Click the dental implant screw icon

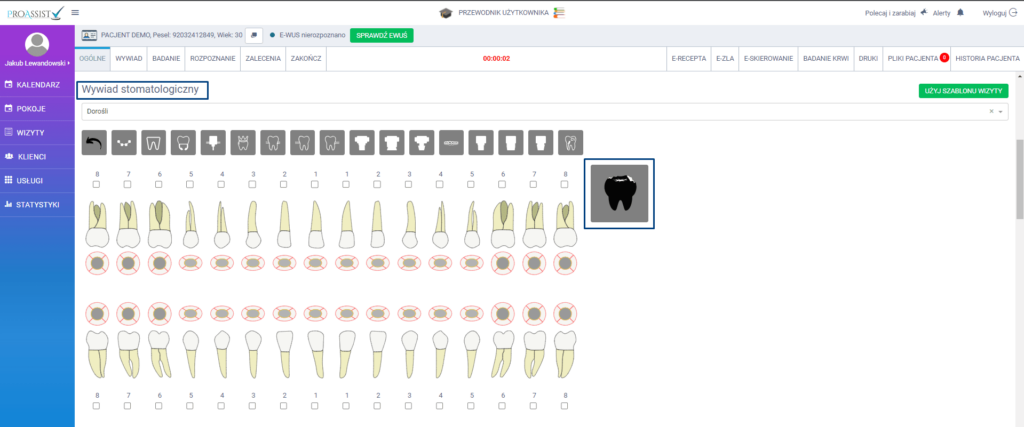[x=213, y=143]
